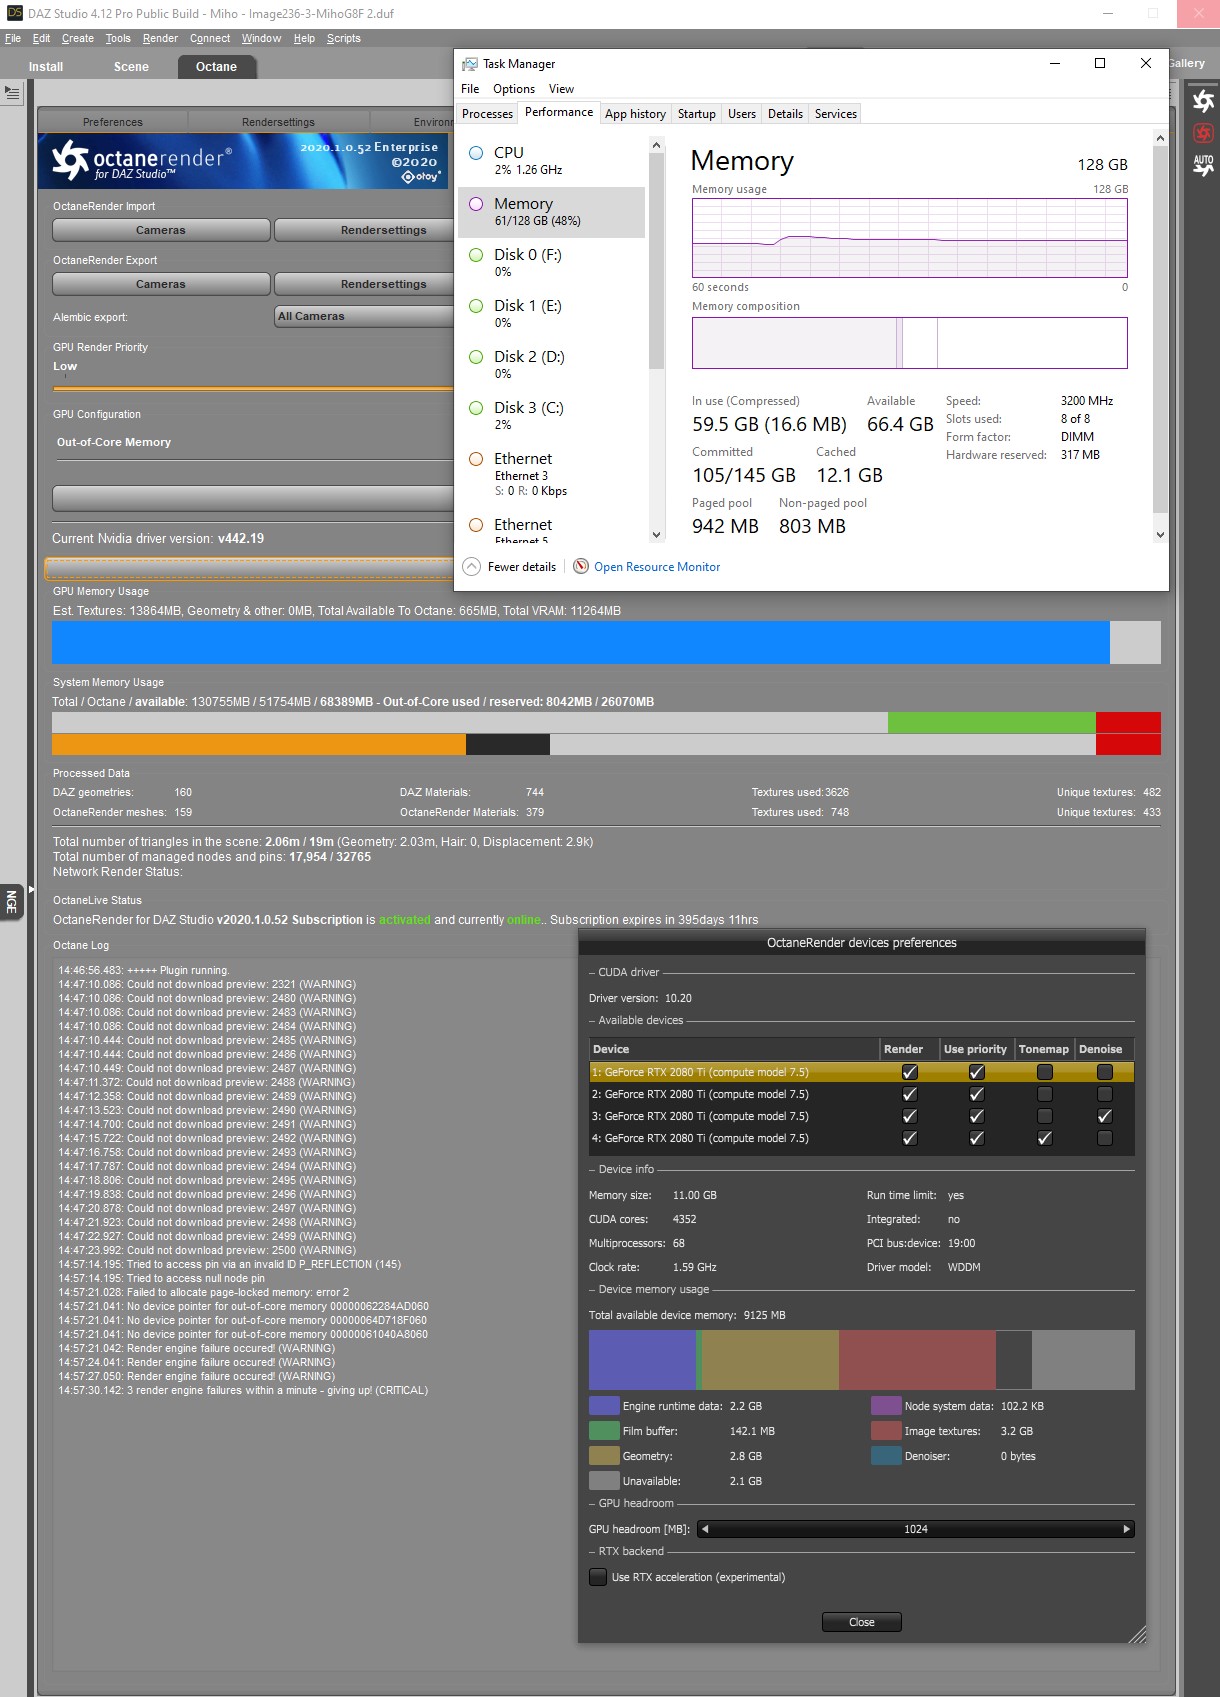Click the Memory composition bar

[x=910, y=343]
